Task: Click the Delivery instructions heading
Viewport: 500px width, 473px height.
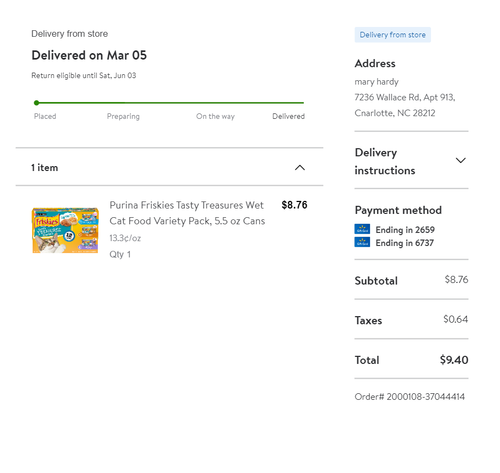Action: 385,161
